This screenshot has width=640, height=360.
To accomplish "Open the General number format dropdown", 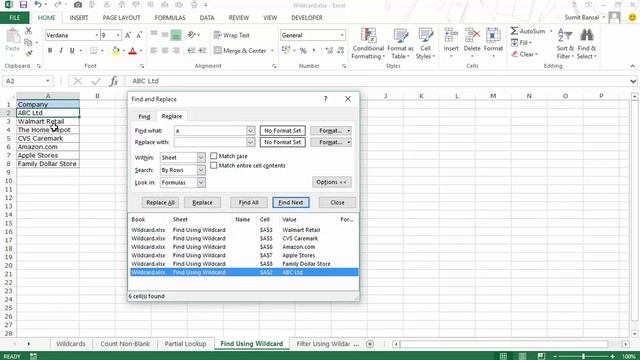I will 342,36.
